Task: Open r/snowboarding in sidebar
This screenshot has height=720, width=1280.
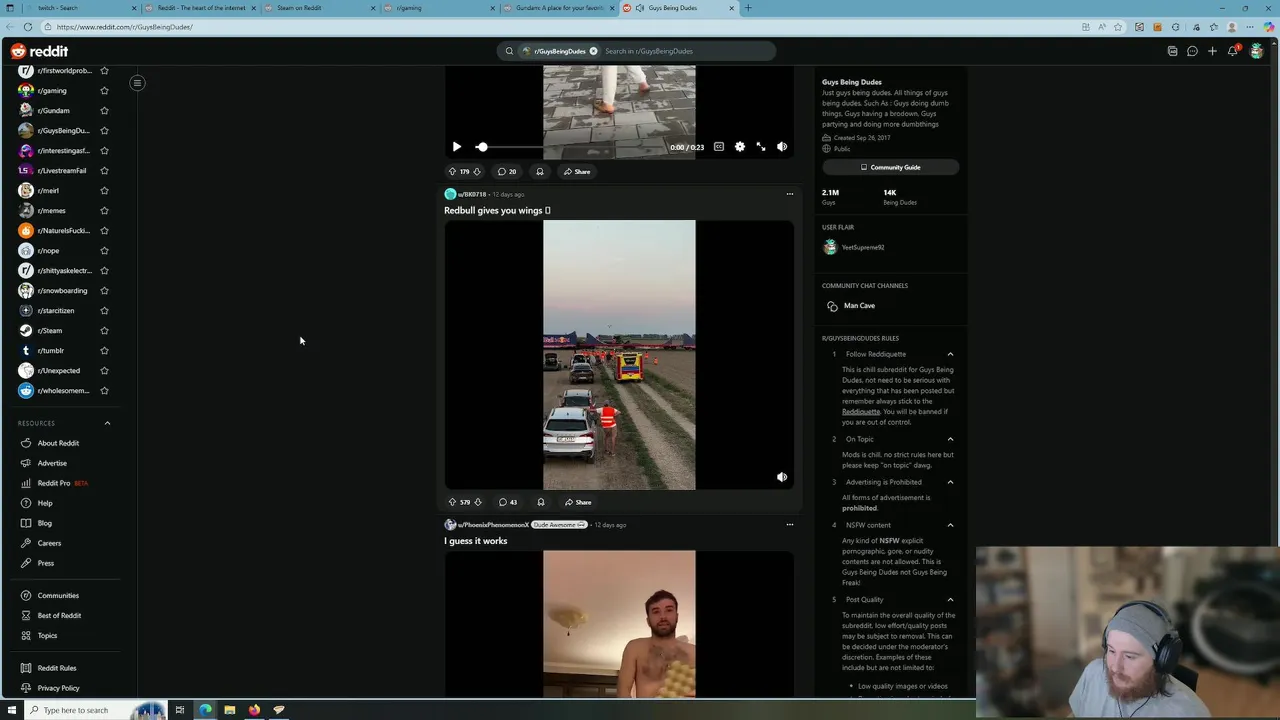Action: pyautogui.click(x=62, y=291)
